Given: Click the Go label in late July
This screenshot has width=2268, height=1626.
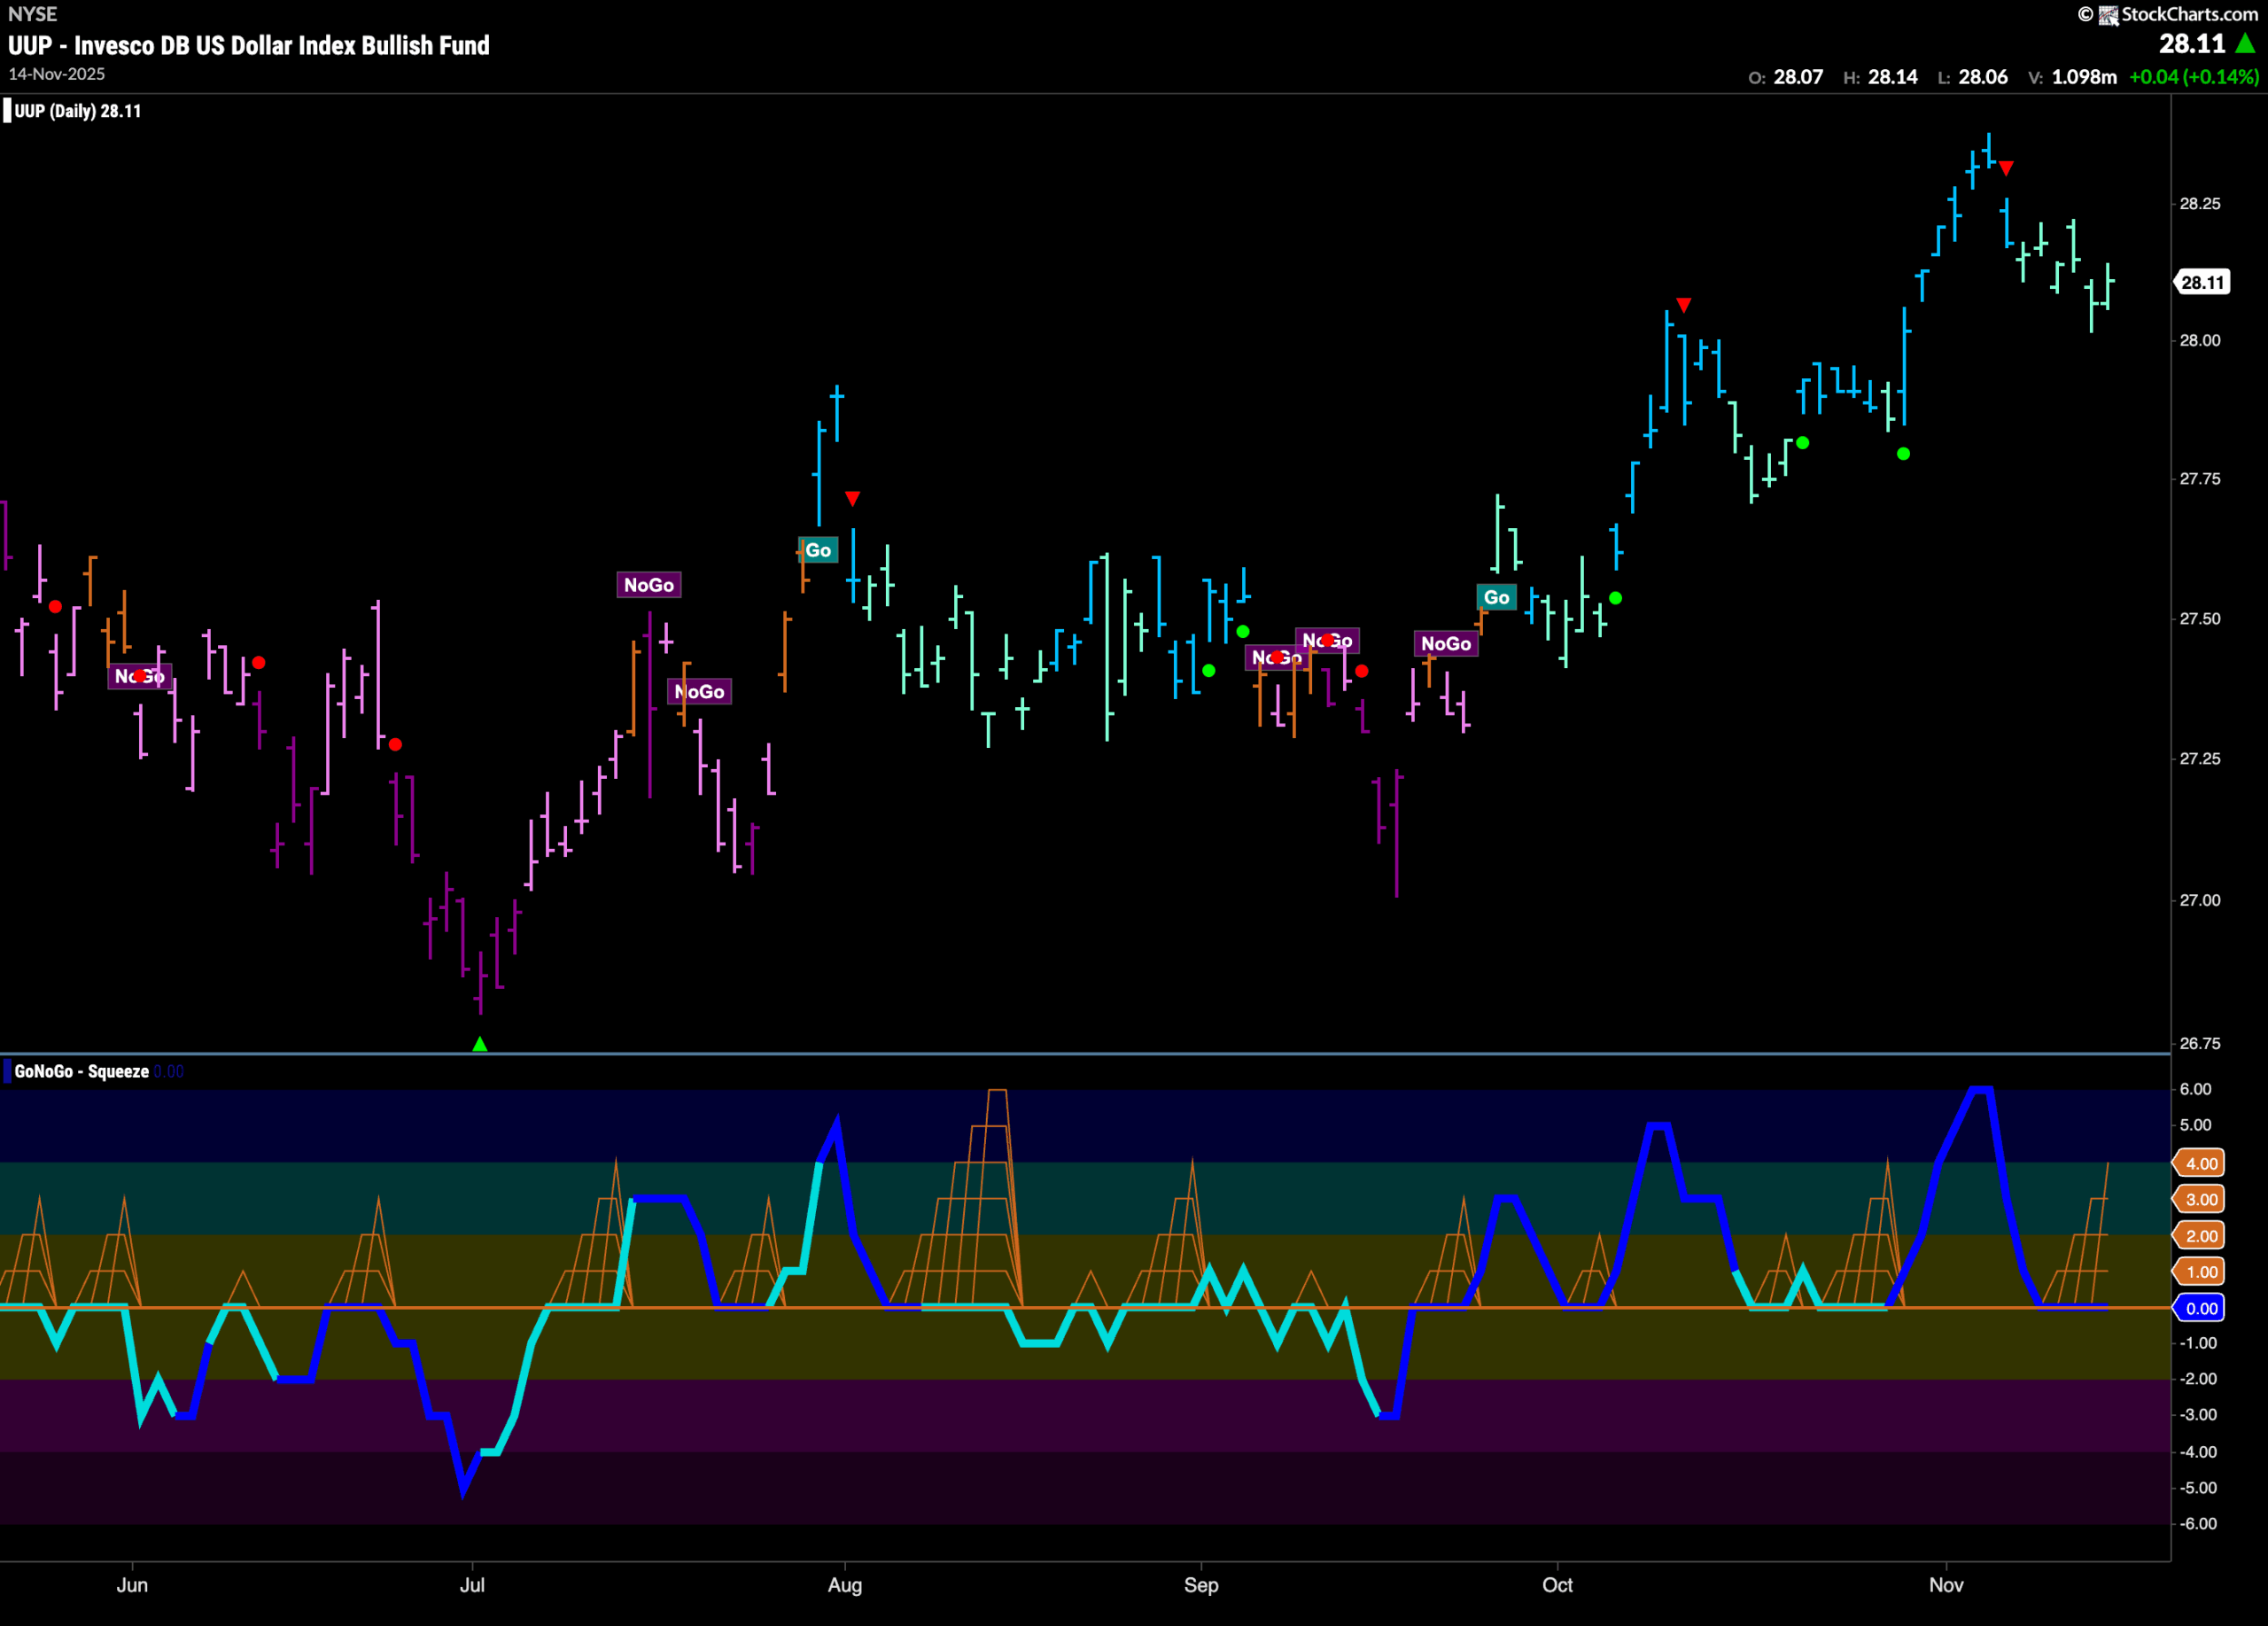Looking at the screenshot, I should click(x=818, y=550).
